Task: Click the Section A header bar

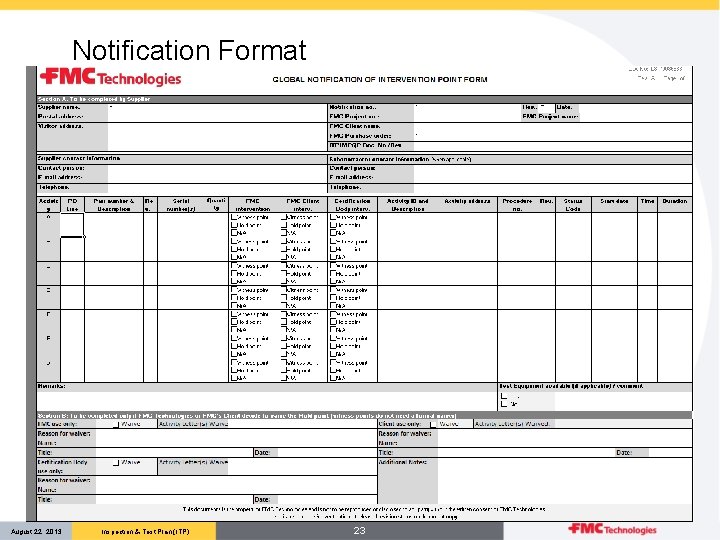Action: 364,99
